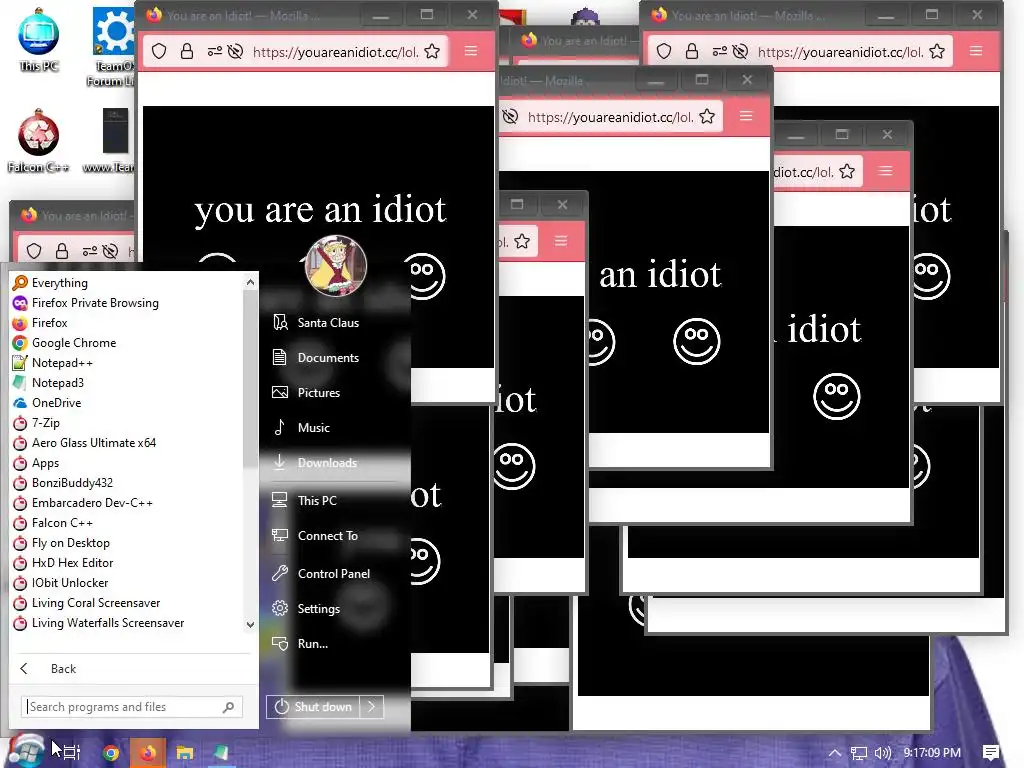Open This PC desktop icon
This screenshot has height=768, width=1024.
point(39,40)
